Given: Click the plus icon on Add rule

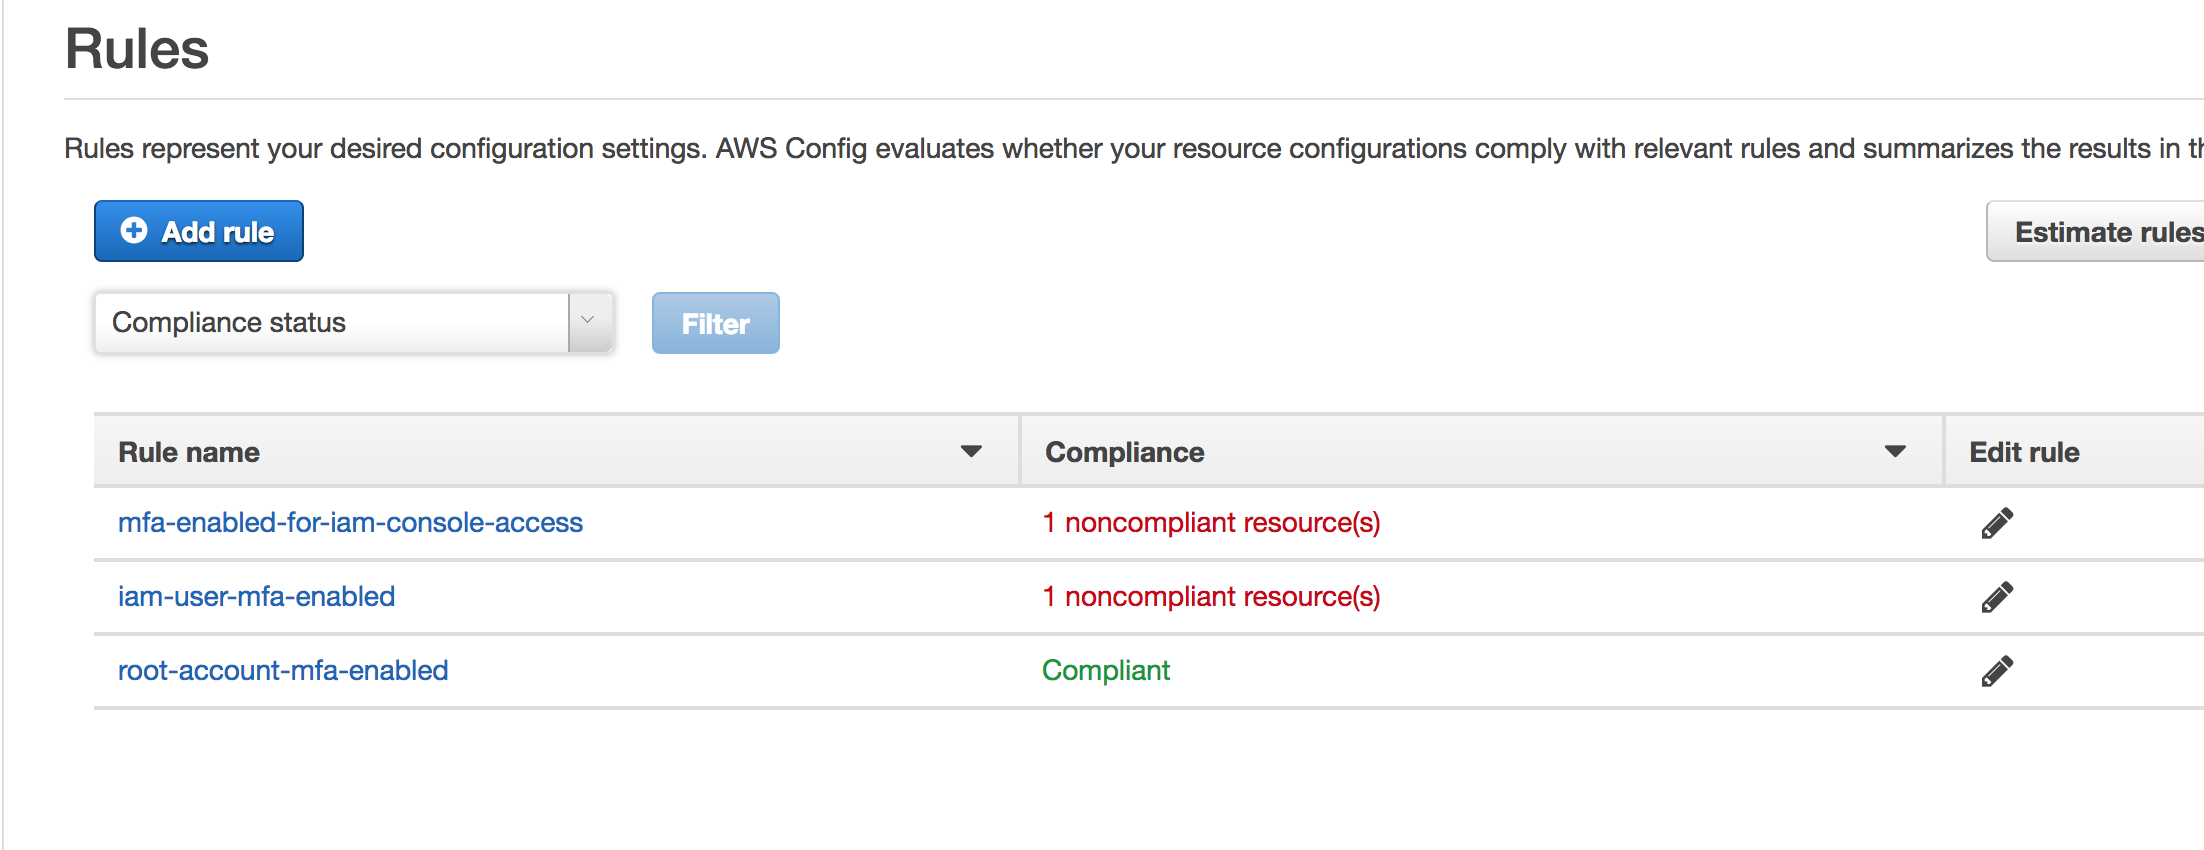Looking at the screenshot, I should point(134,231).
